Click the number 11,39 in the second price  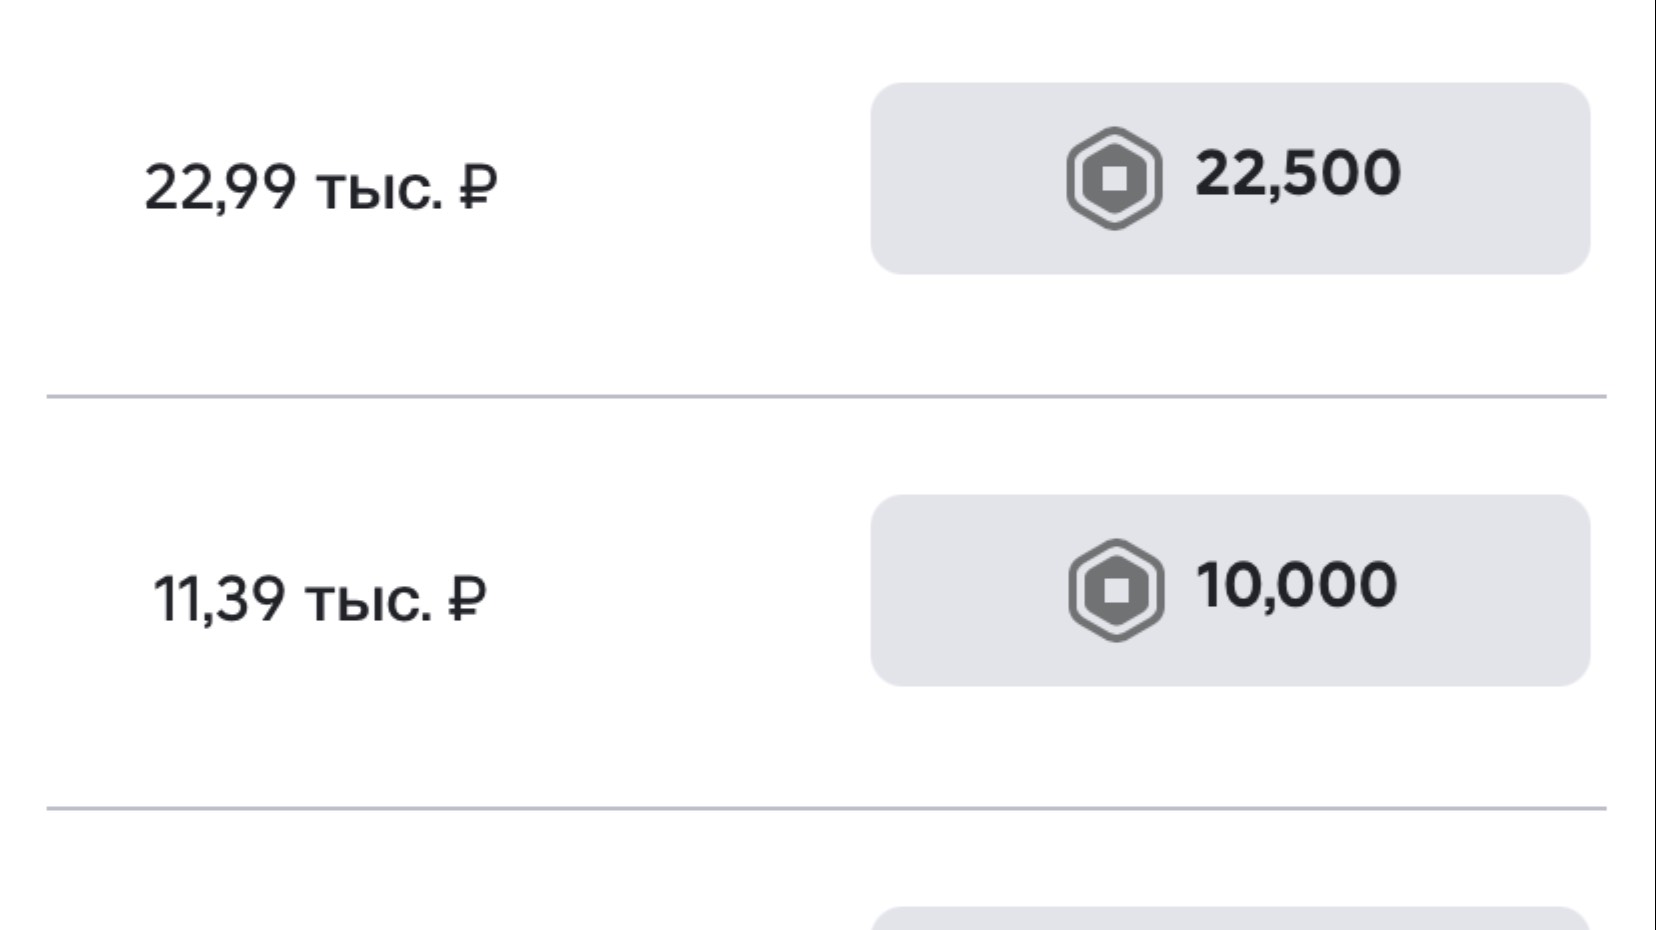pos(218,599)
